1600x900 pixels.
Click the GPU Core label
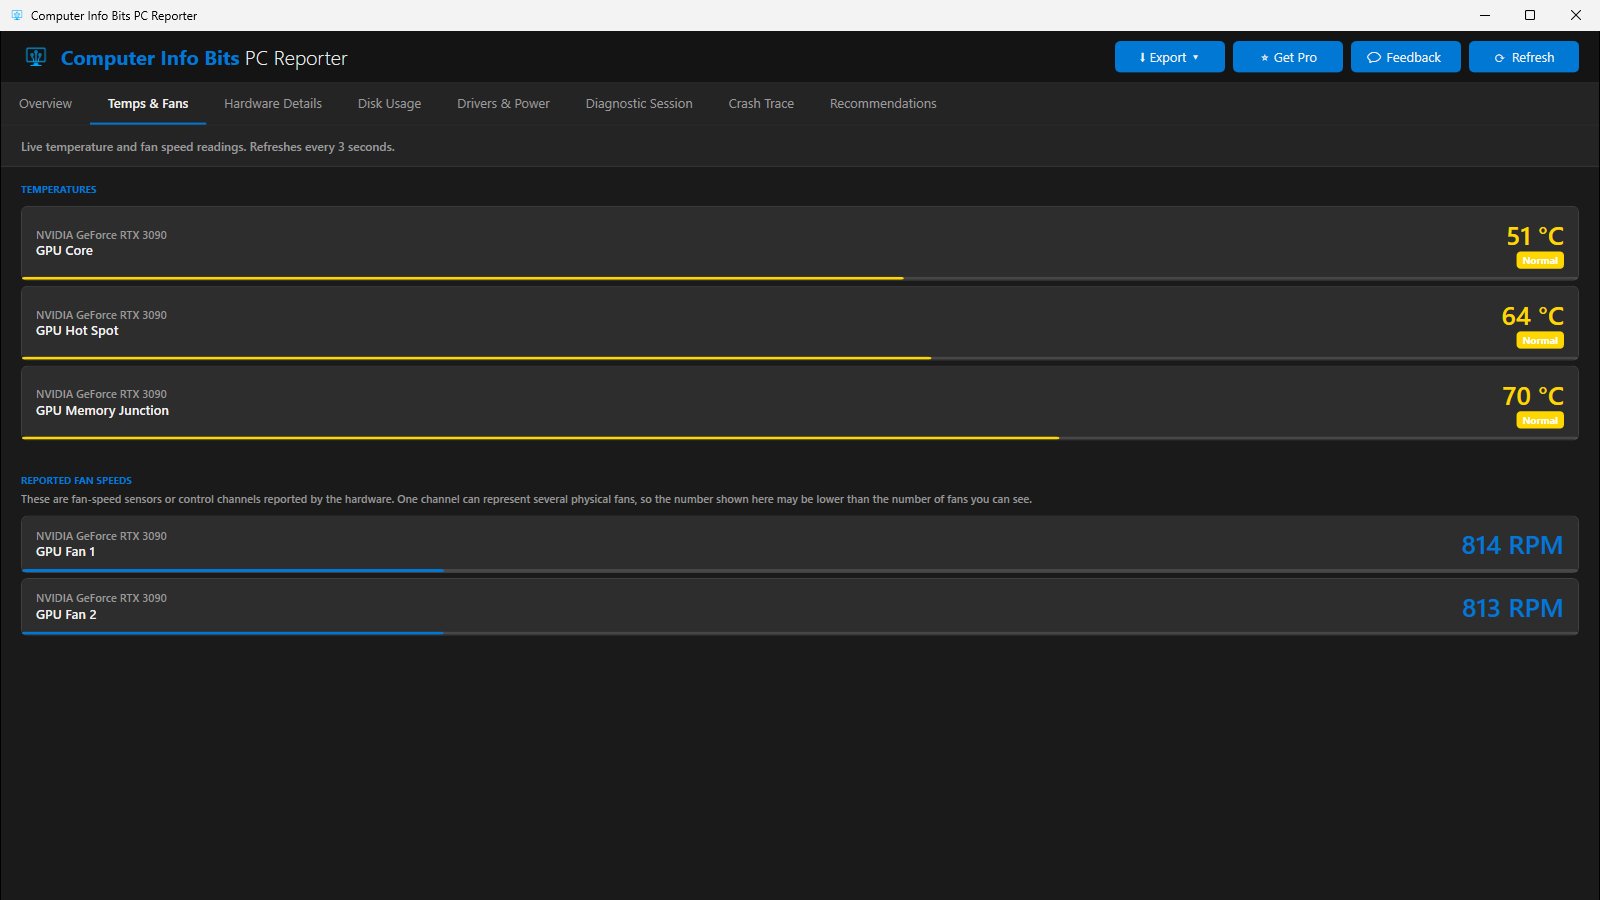tap(64, 251)
